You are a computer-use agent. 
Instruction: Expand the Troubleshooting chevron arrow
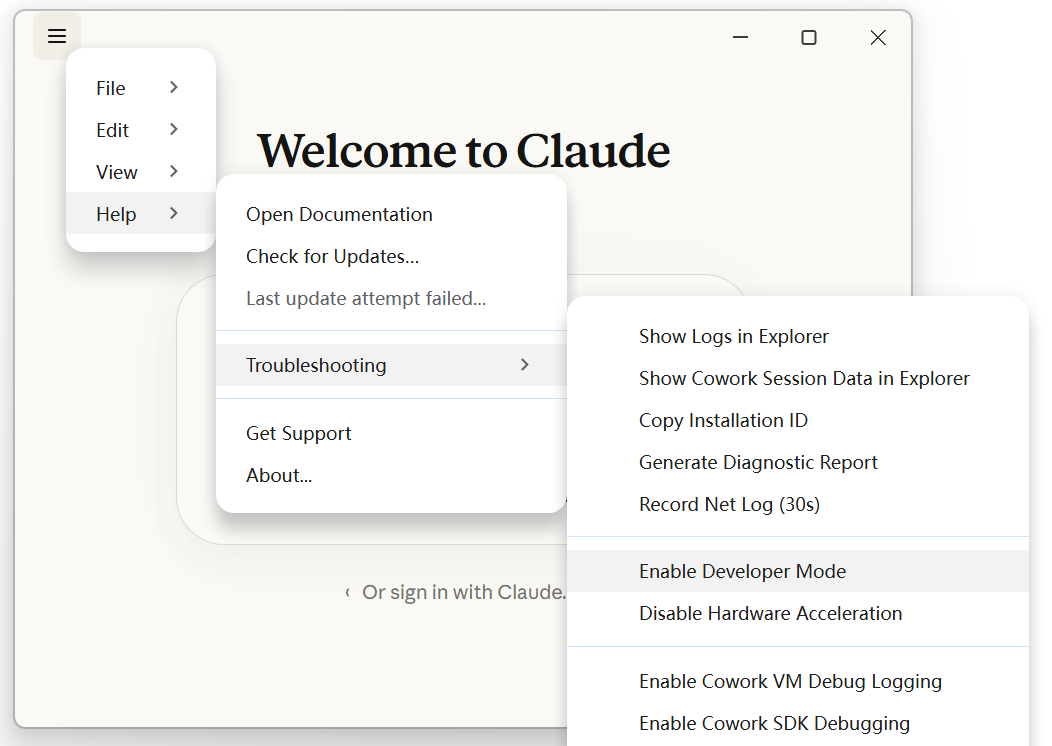525,364
